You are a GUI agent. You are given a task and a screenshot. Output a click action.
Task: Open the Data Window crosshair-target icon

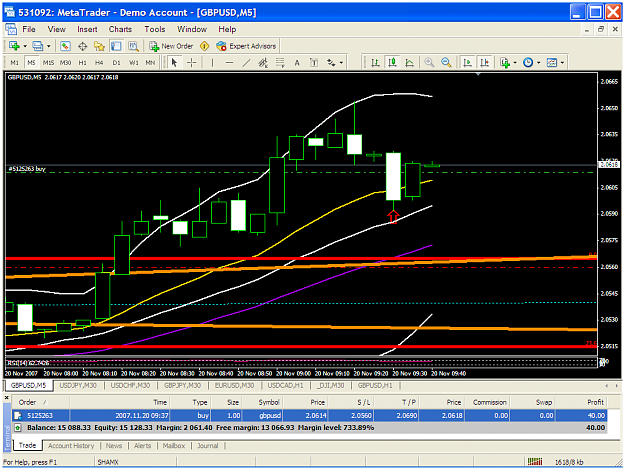(83, 46)
